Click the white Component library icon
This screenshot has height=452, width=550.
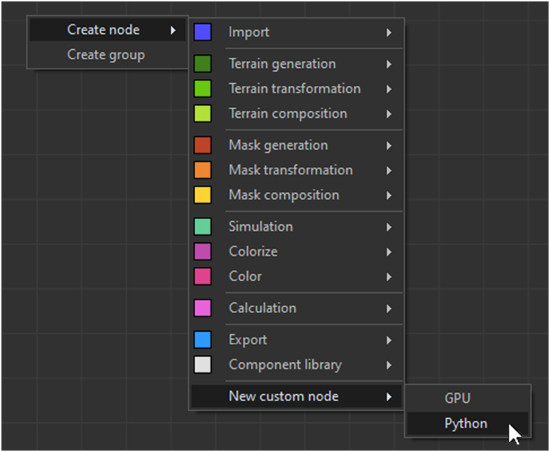(202, 365)
